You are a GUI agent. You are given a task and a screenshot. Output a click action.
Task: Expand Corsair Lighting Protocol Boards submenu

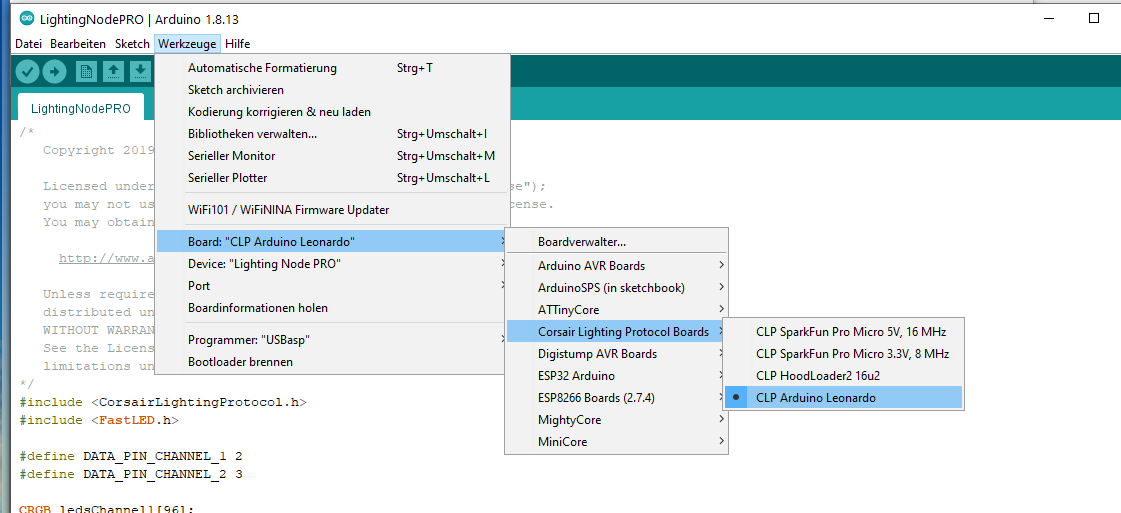[x=616, y=332]
